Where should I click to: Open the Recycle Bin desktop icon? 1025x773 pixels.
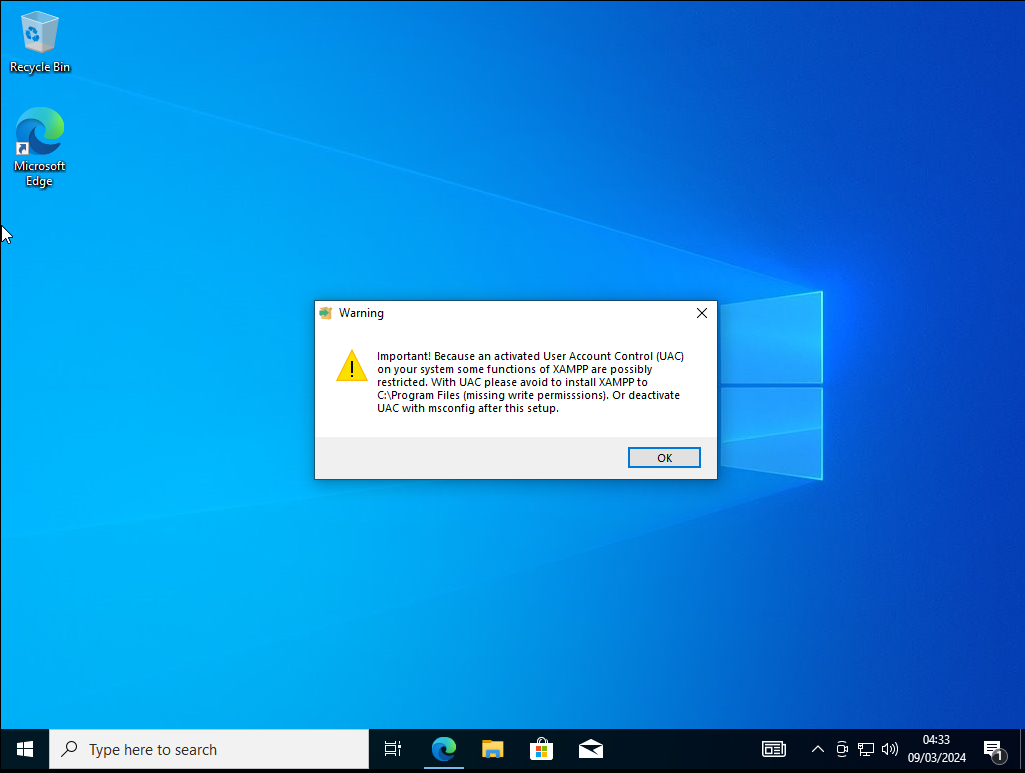pyautogui.click(x=40, y=42)
